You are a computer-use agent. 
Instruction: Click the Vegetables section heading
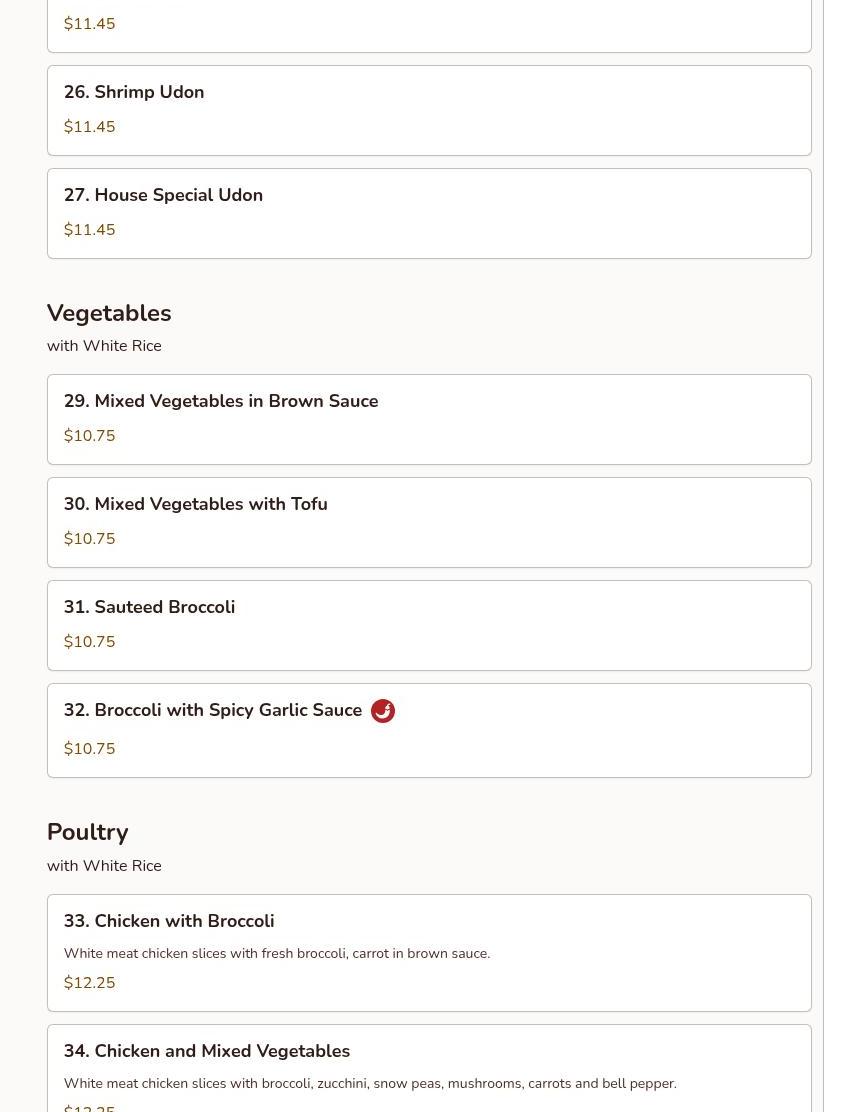click(x=109, y=313)
